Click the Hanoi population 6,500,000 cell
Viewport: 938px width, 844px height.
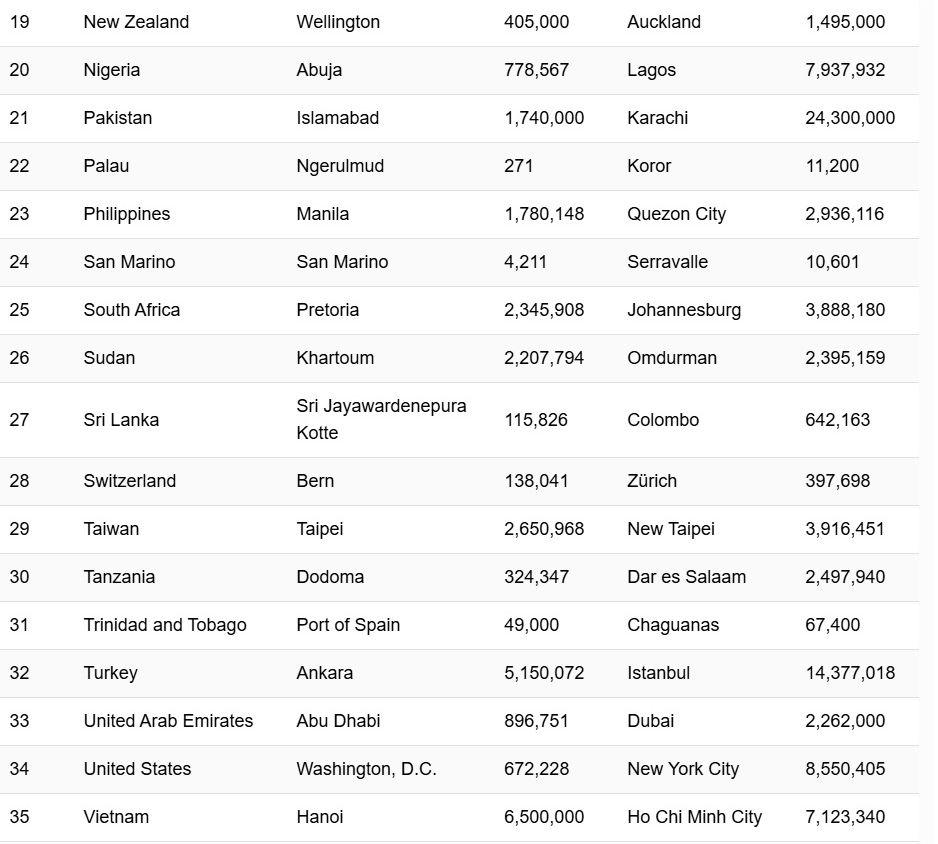[x=544, y=816]
